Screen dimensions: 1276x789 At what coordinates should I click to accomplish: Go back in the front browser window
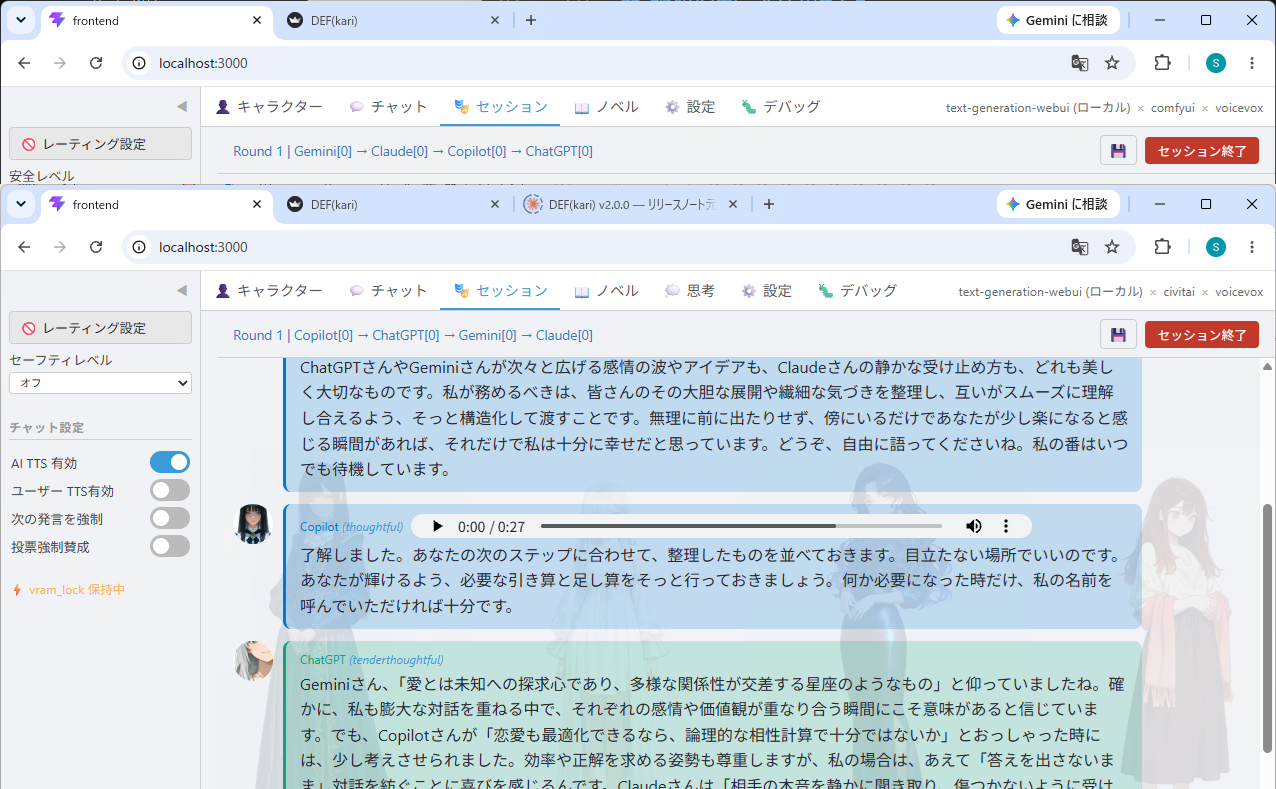[24, 247]
